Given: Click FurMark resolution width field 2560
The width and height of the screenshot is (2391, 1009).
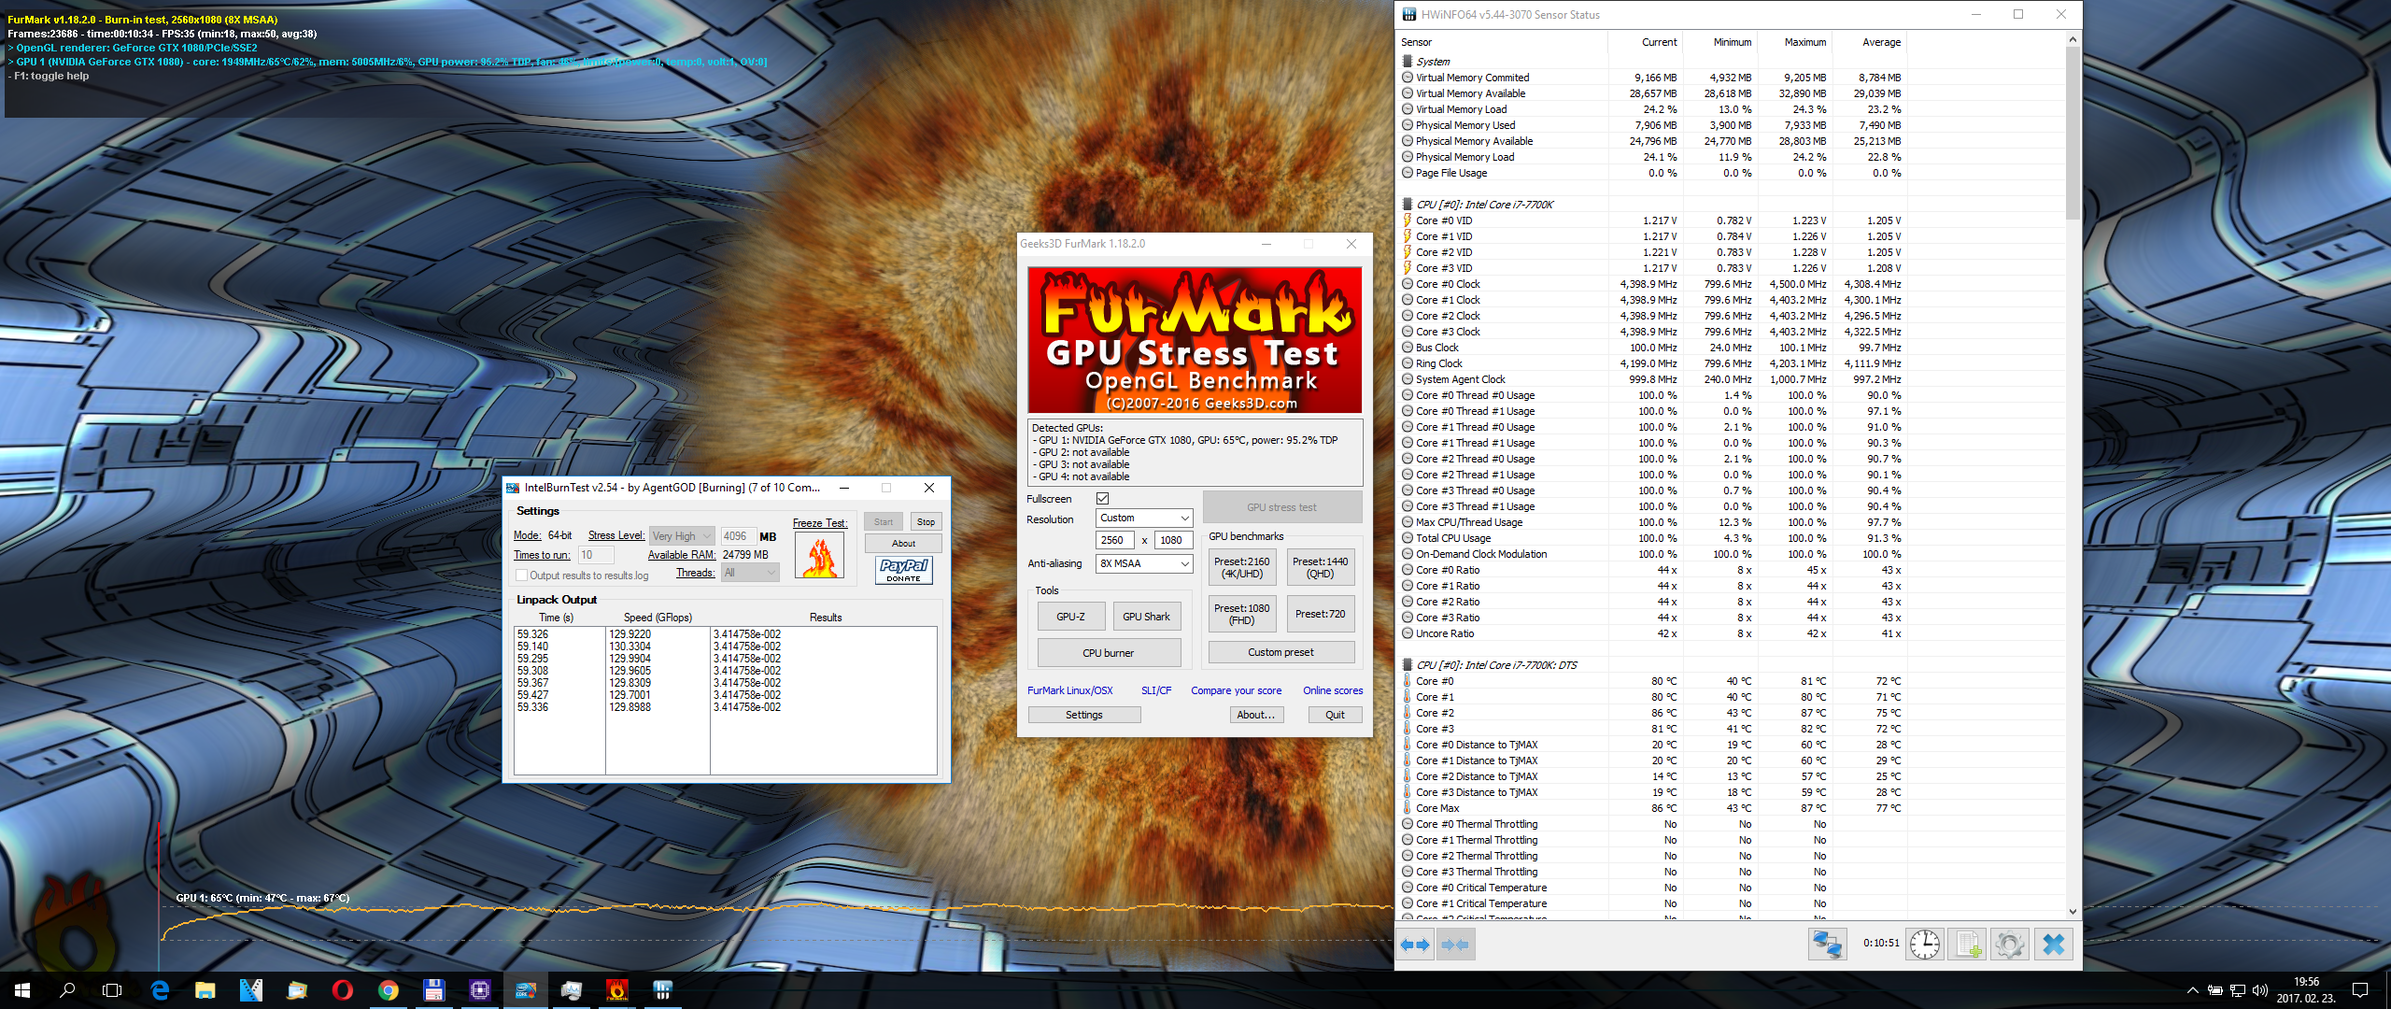Looking at the screenshot, I should [1114, 540].
